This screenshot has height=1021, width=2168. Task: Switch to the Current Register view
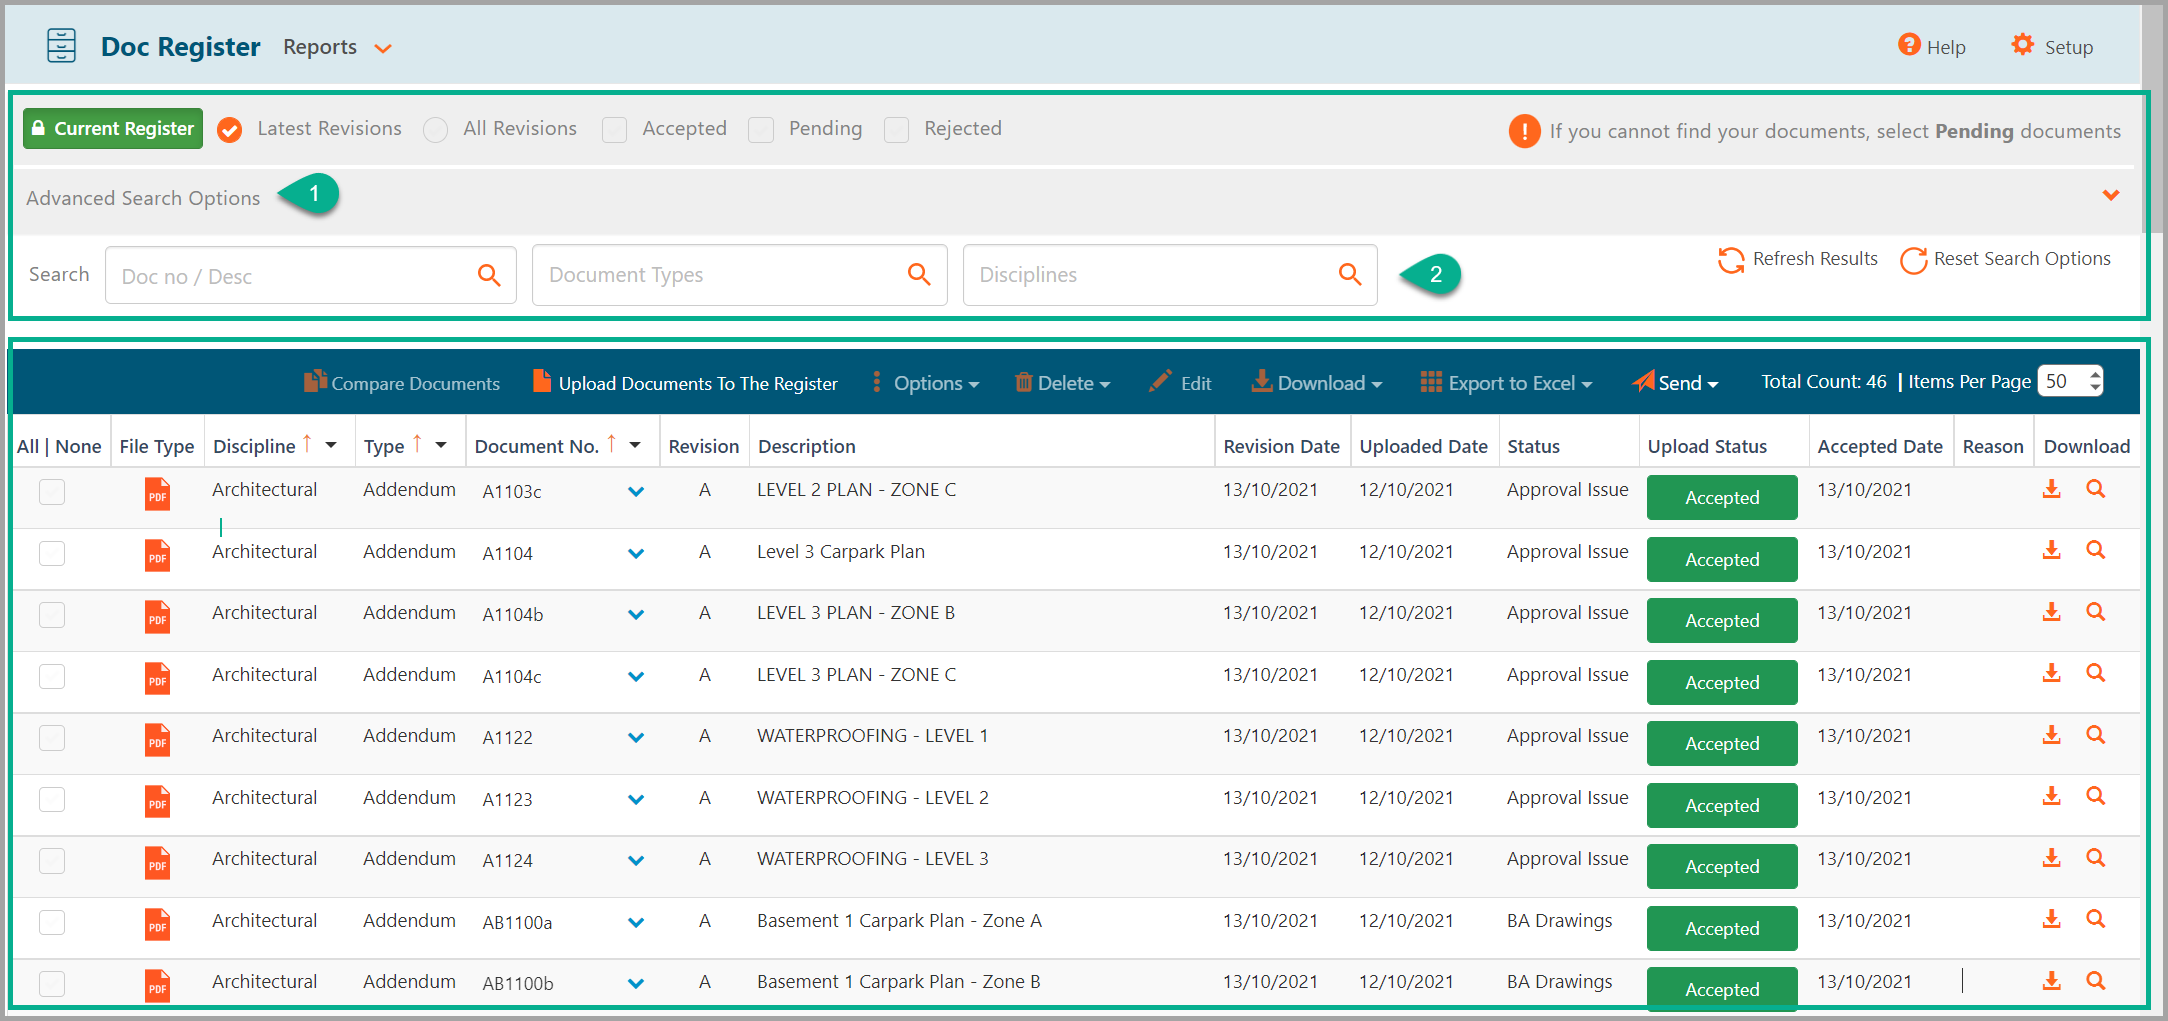click(x=112, y=128)
